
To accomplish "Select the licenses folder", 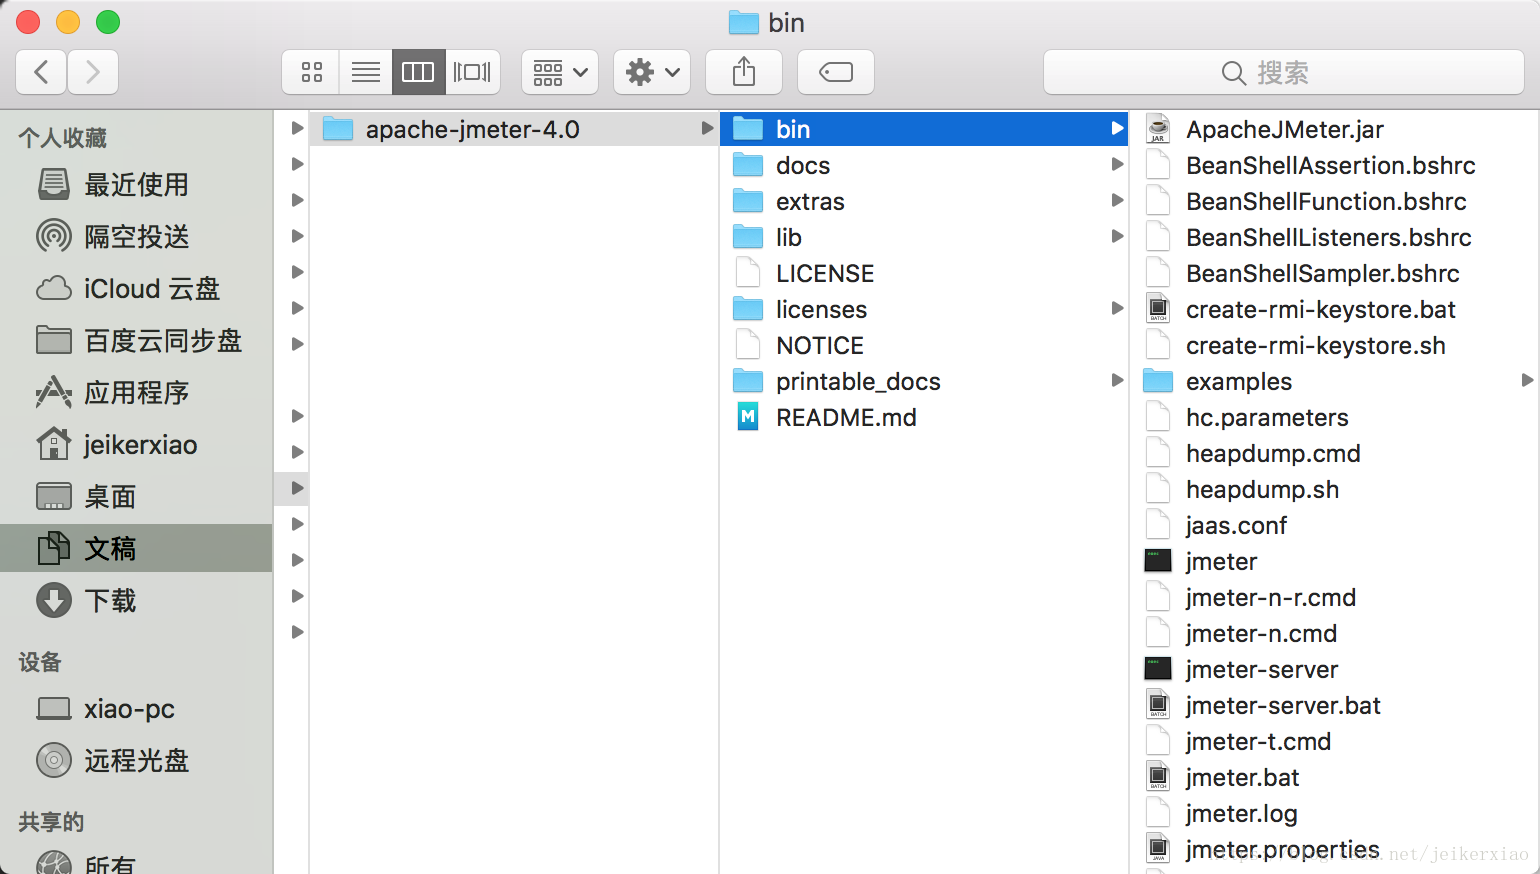I will pyautogui.click(x=924, y=309).
